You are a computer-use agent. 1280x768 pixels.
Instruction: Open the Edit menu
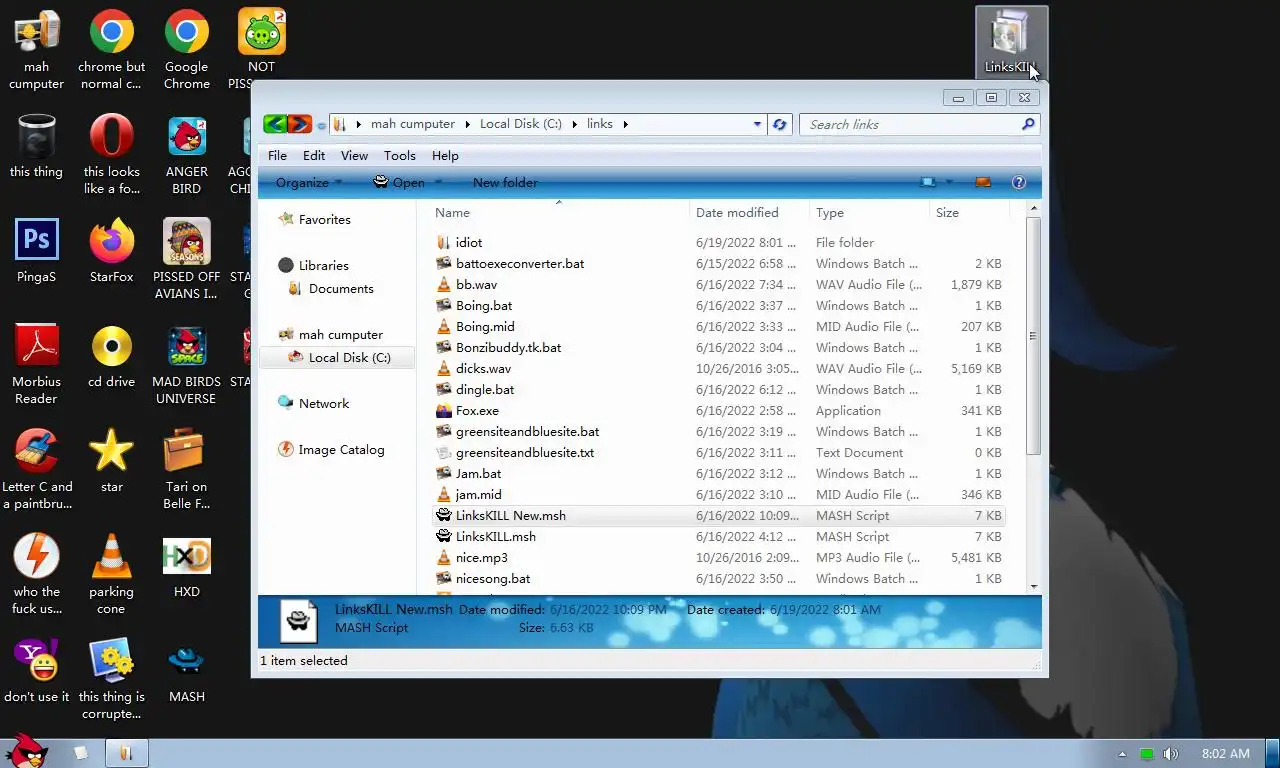314,155
